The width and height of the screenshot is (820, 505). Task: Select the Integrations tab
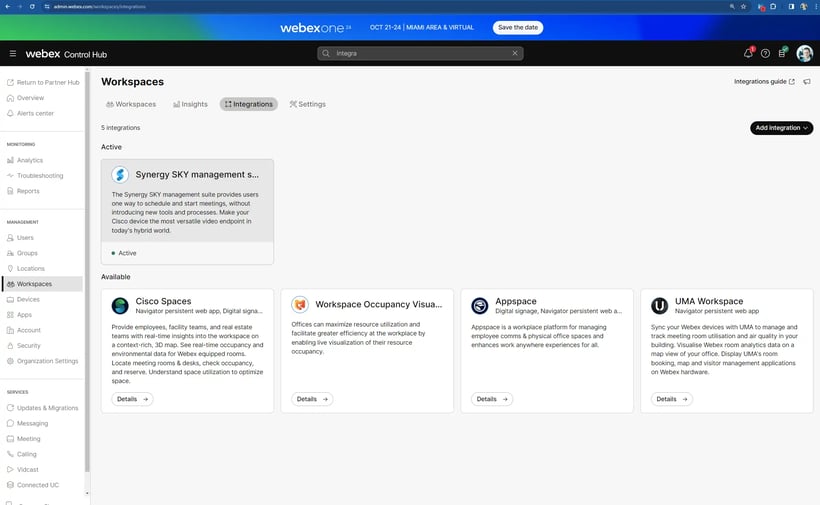[x=248, y=104]
